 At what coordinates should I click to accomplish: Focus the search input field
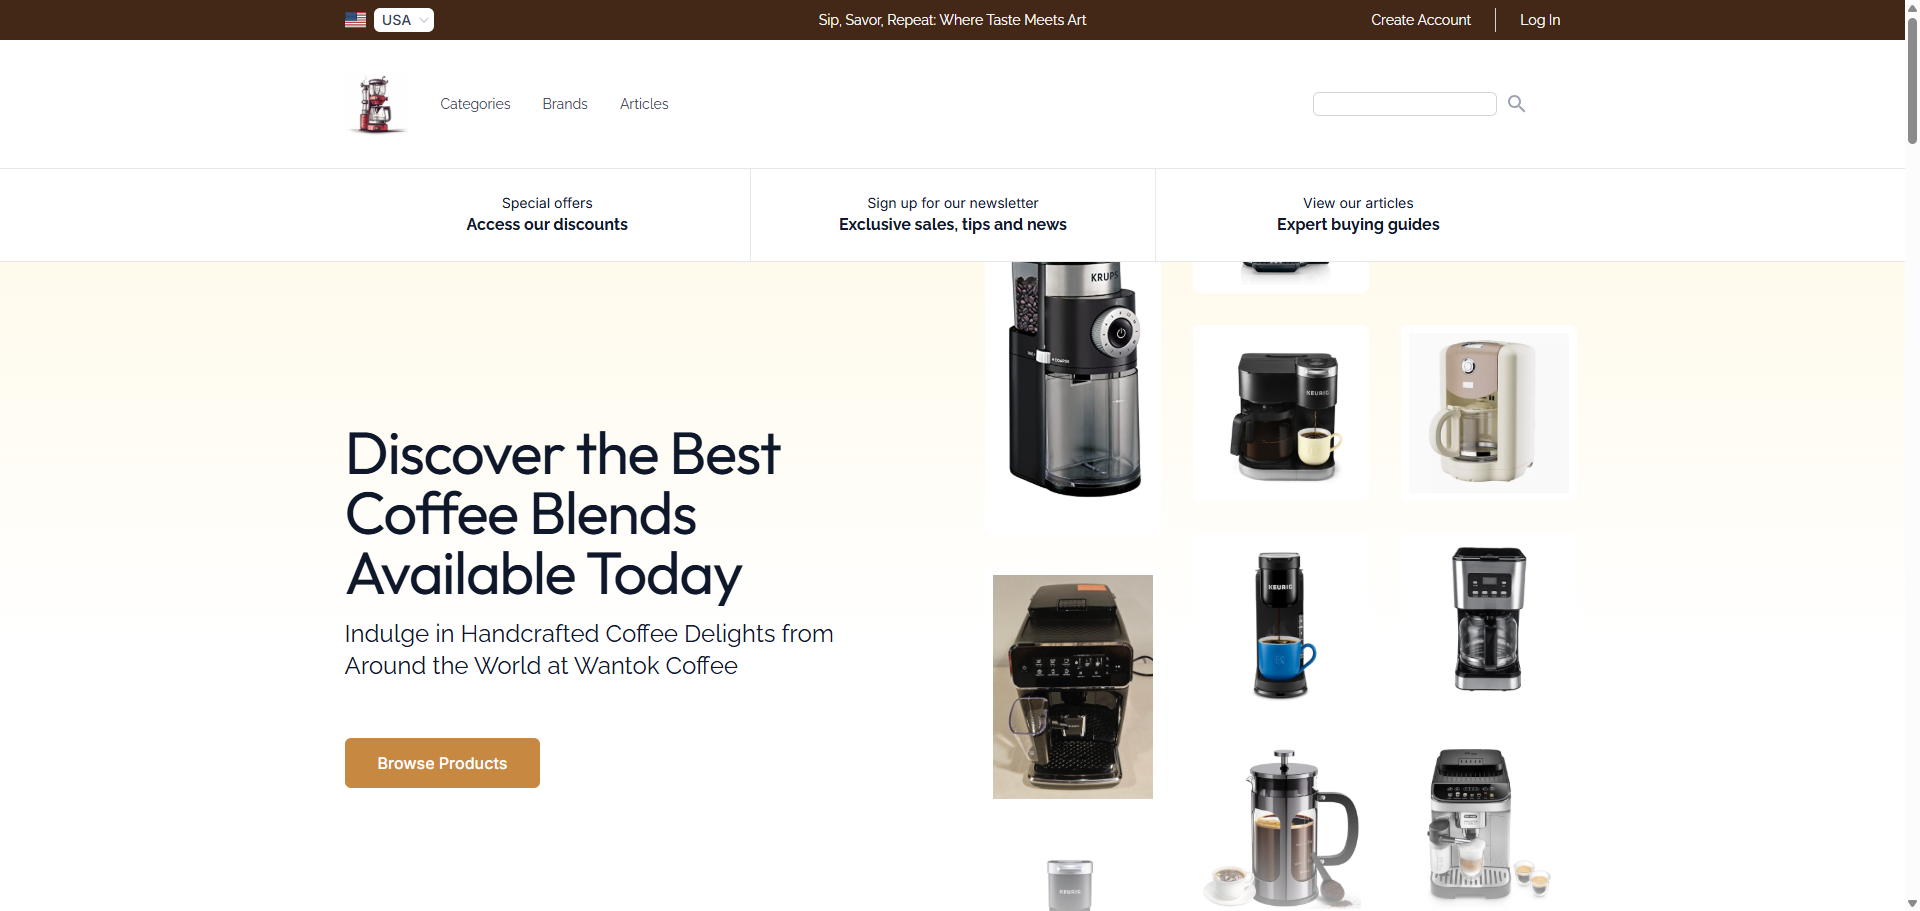(x=1404, y=104)
